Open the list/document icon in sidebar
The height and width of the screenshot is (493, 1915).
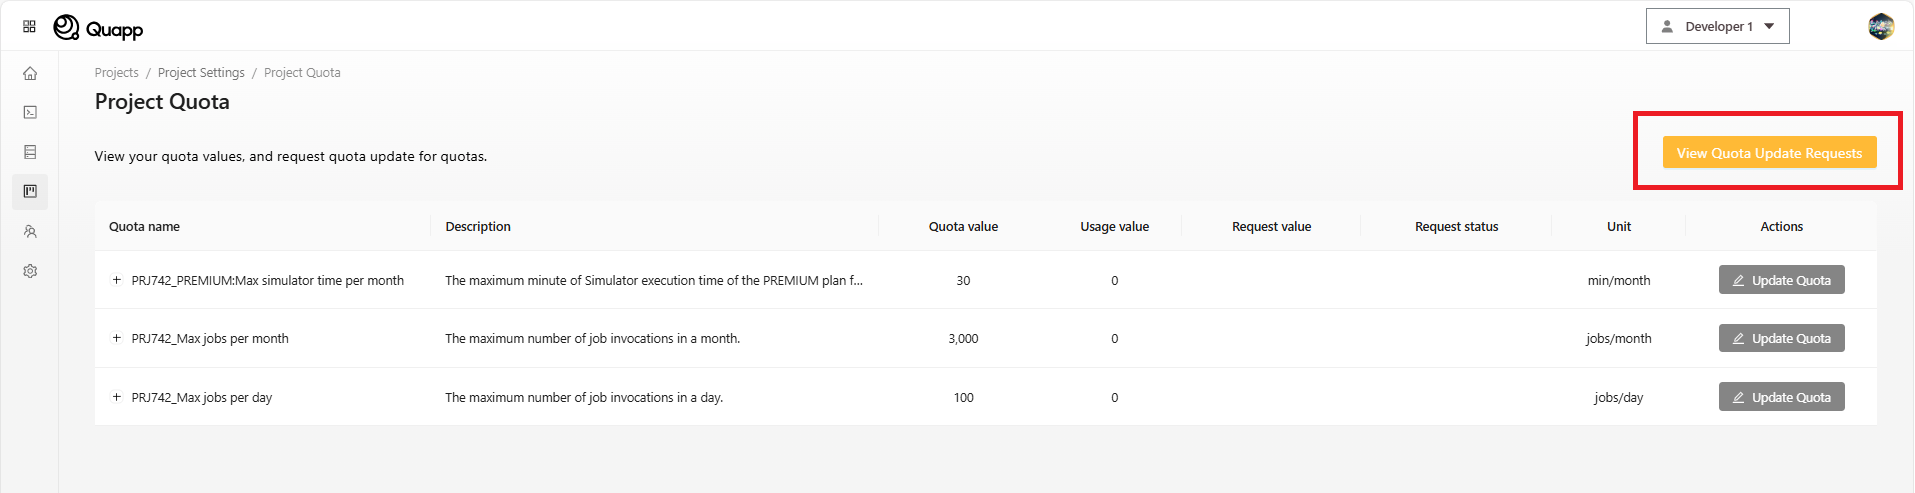point(30,152)
